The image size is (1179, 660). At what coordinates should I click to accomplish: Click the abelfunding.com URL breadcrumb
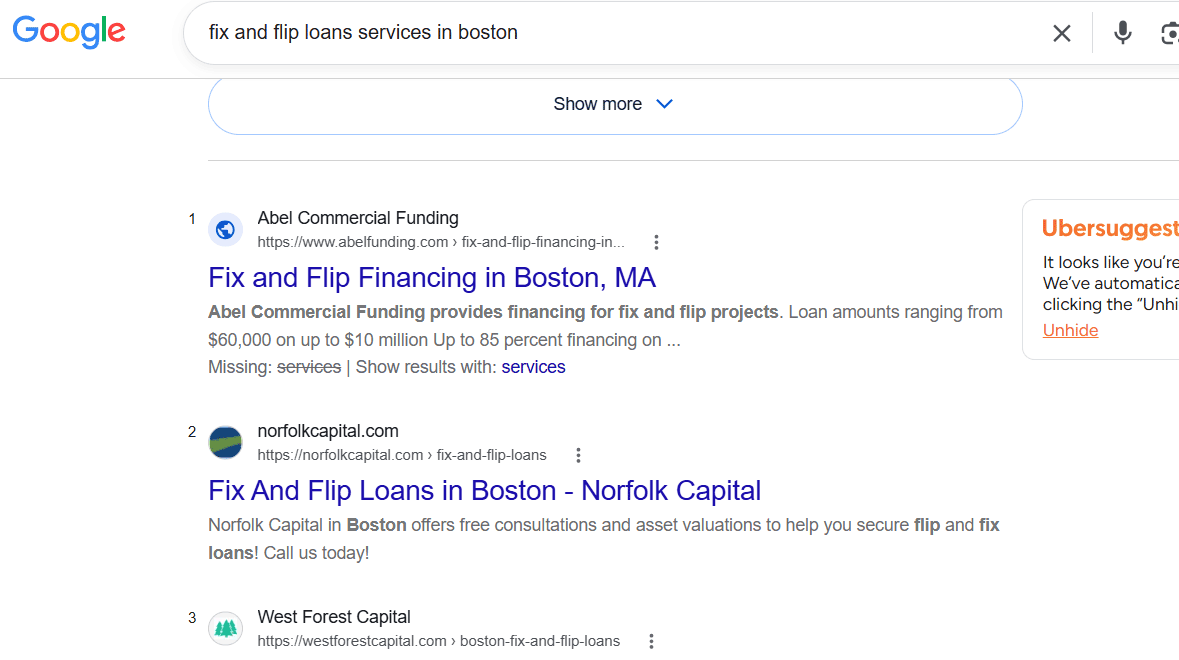tap(441, 242)
